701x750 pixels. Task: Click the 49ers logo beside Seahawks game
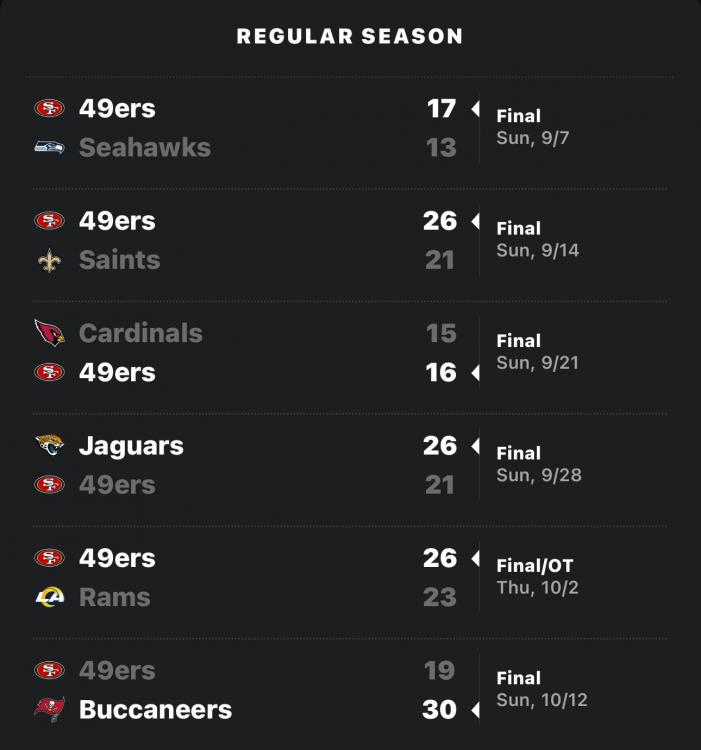pos(49,108)
